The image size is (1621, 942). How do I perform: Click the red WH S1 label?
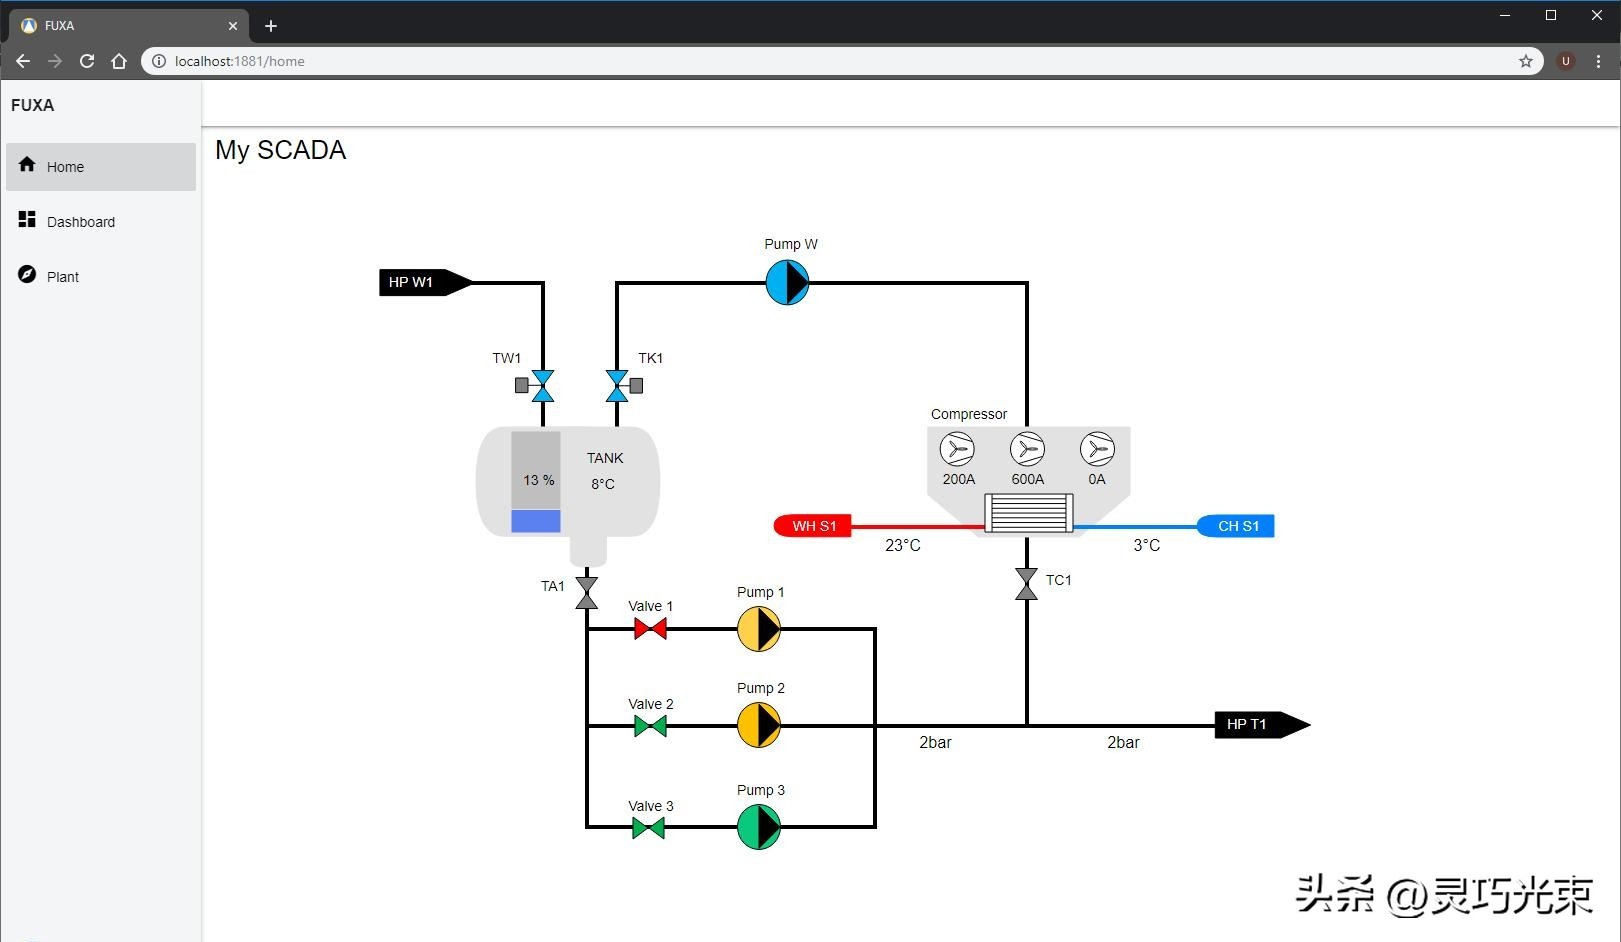[x=813, y=526]
